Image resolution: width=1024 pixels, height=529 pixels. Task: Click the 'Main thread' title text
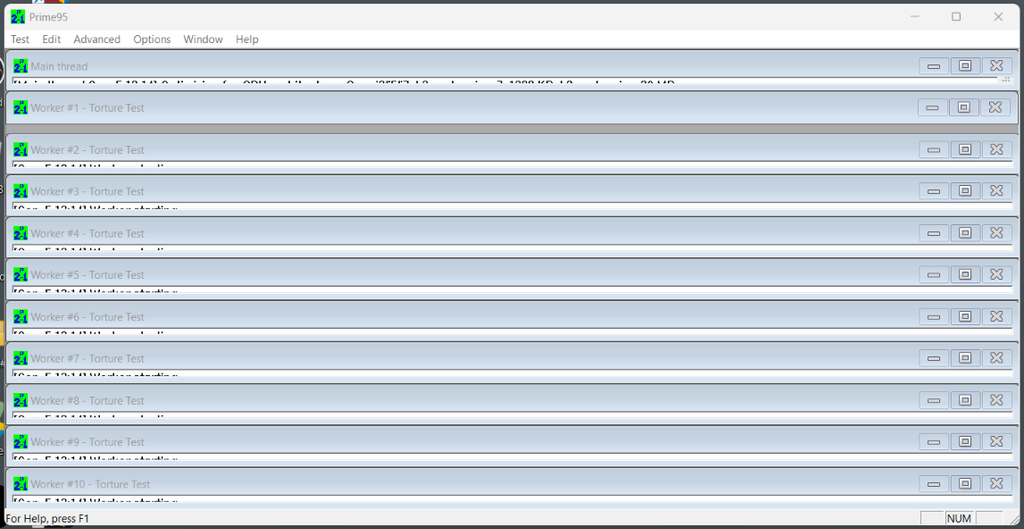coord(59,66)
